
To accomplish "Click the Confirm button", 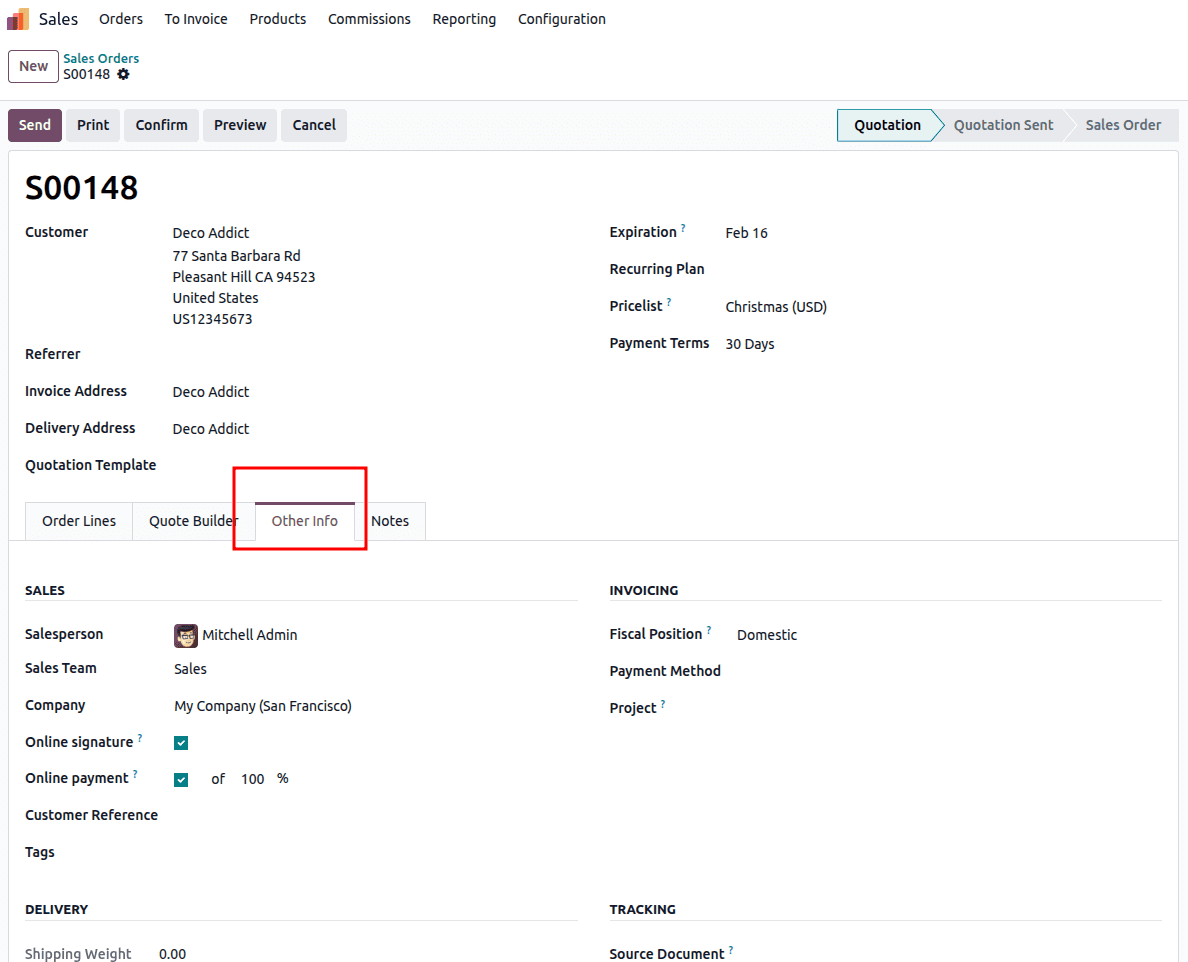I will (161, 125).
